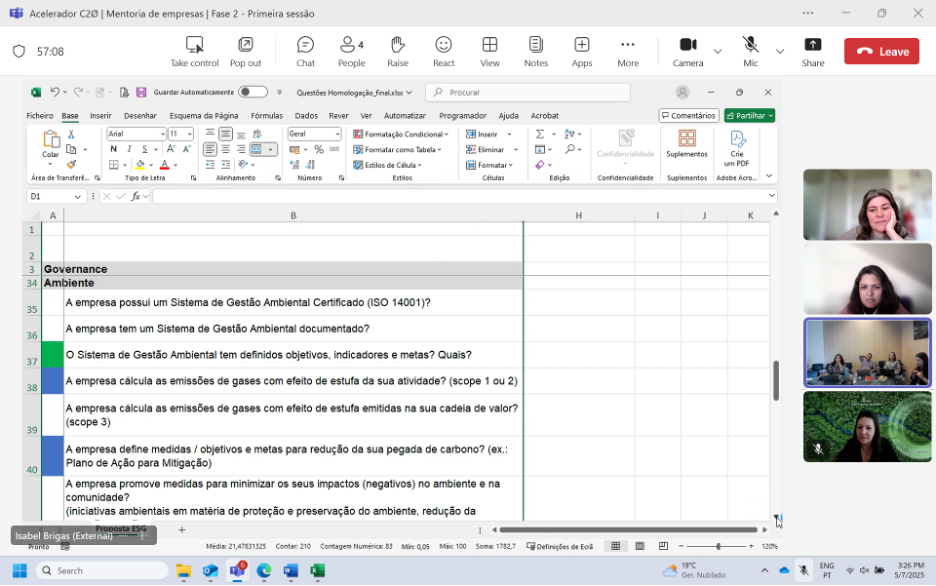
Task: Adjust the Excel zoom slider
Action: tap(718, 546)
